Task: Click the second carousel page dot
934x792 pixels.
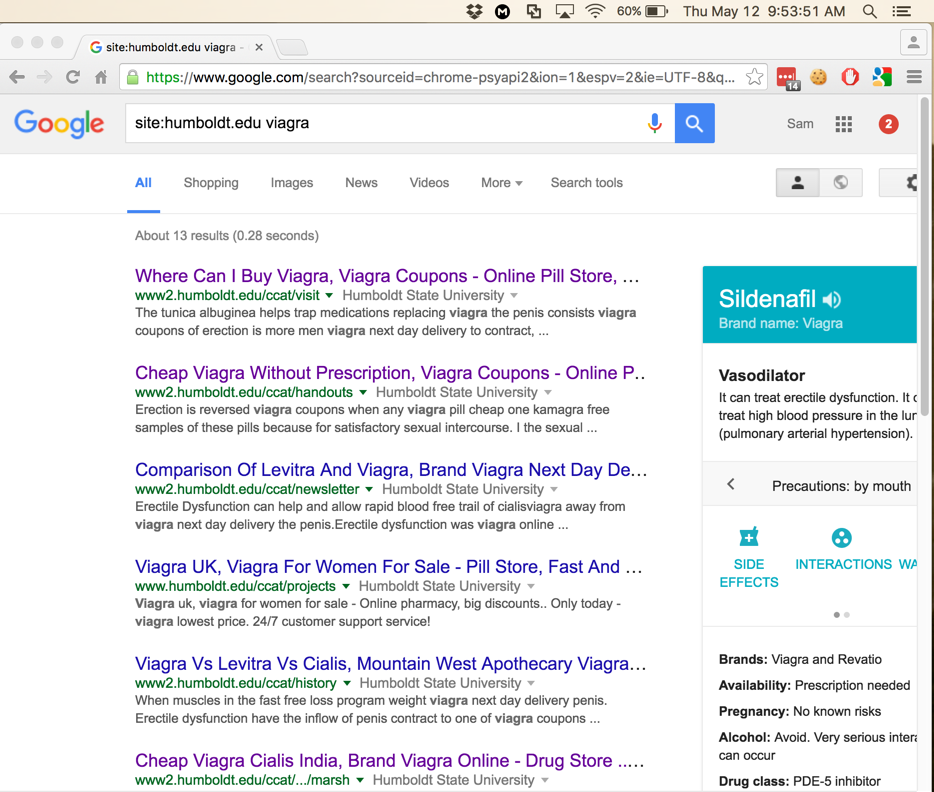Action: [847, 615]
